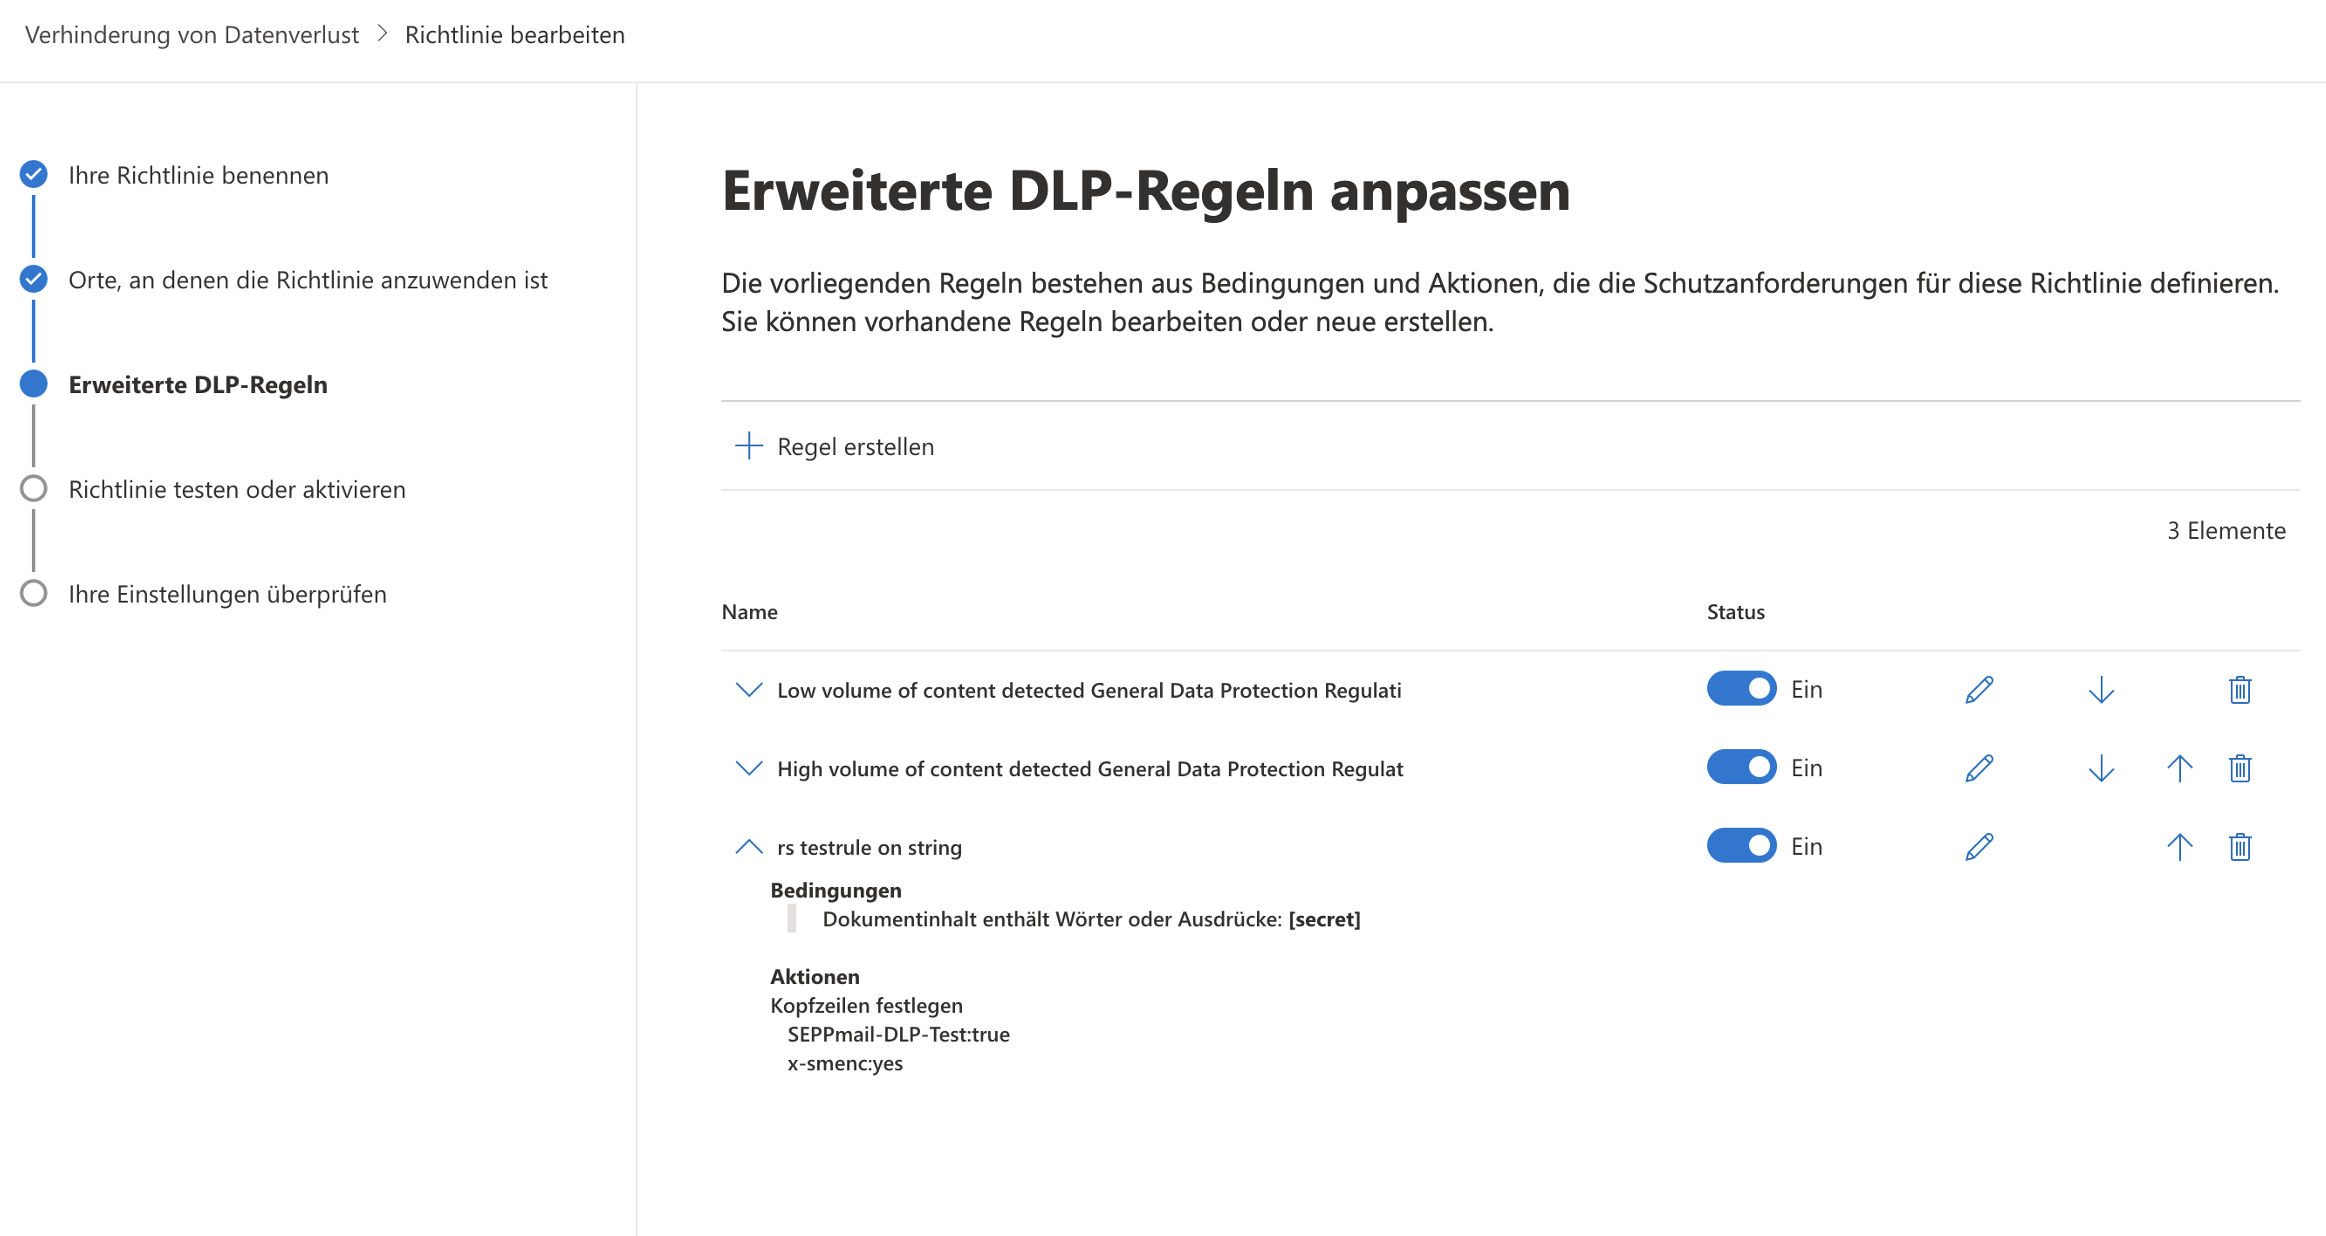The height and width of the screenshot is (1236, 2326).
Task: Jump to step "Richtlinie testen oder aktivieren"
Action: [237, 489]
